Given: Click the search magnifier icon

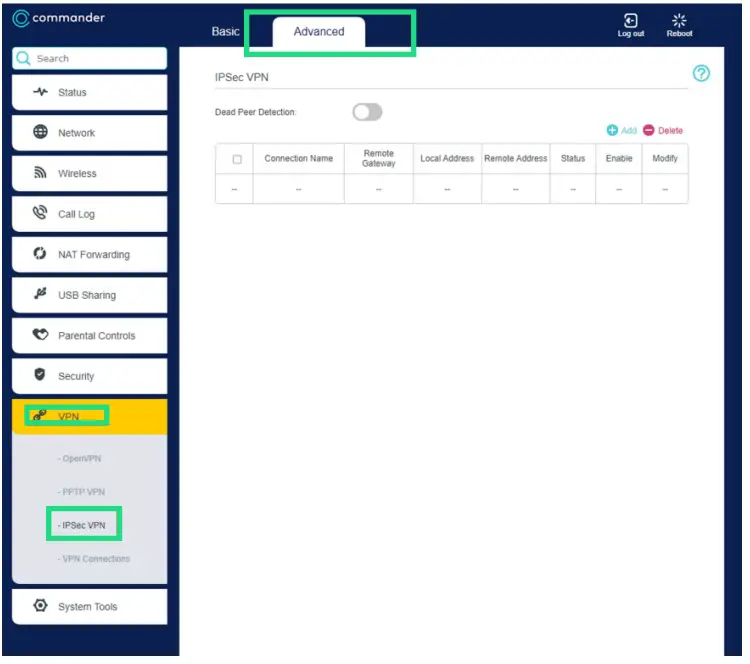Looking at the screenshot, I should pos(23,58).
